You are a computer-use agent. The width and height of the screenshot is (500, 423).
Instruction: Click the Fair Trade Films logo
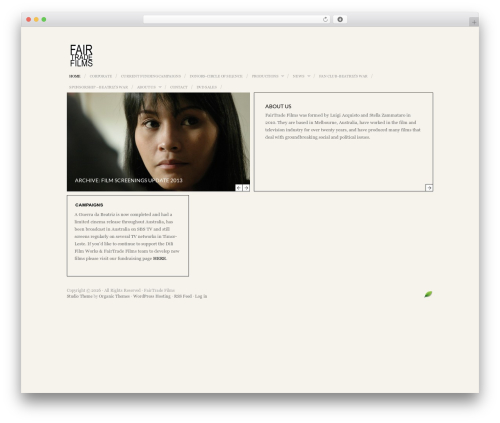pos(81,56)
